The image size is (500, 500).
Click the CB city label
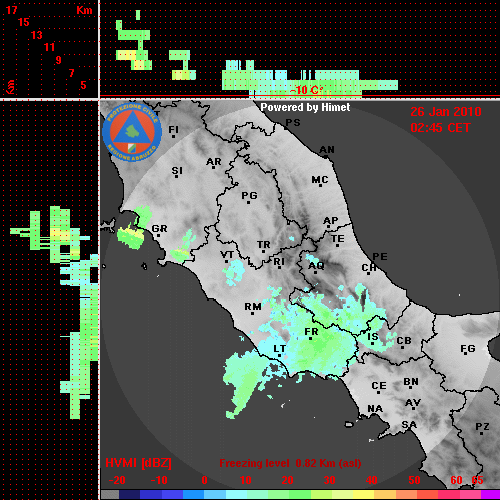pyautogui.click(x=404, y=341)
